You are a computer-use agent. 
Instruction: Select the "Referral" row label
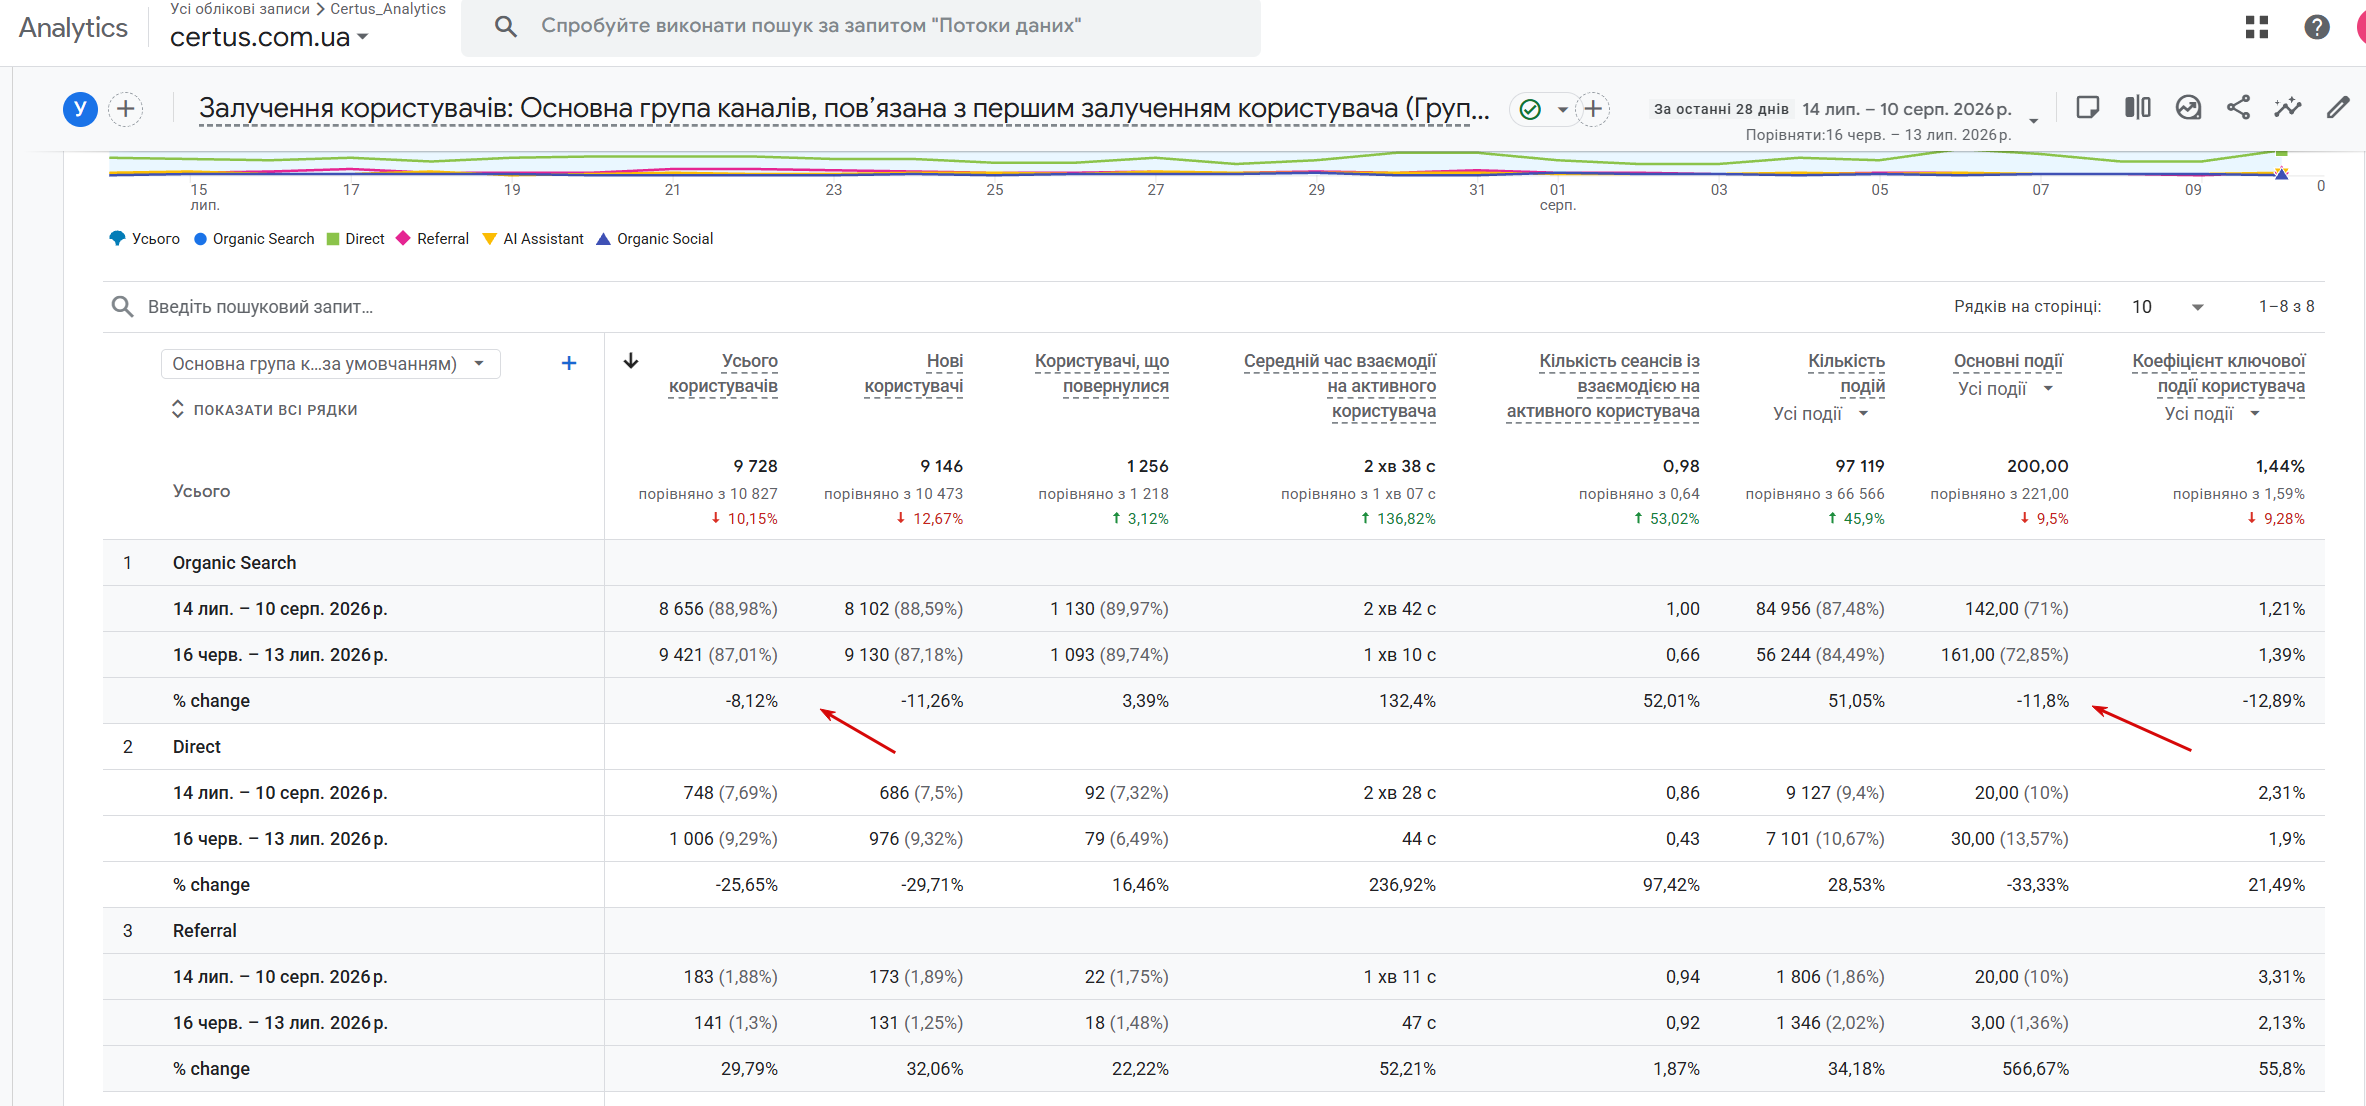(205, 931)
